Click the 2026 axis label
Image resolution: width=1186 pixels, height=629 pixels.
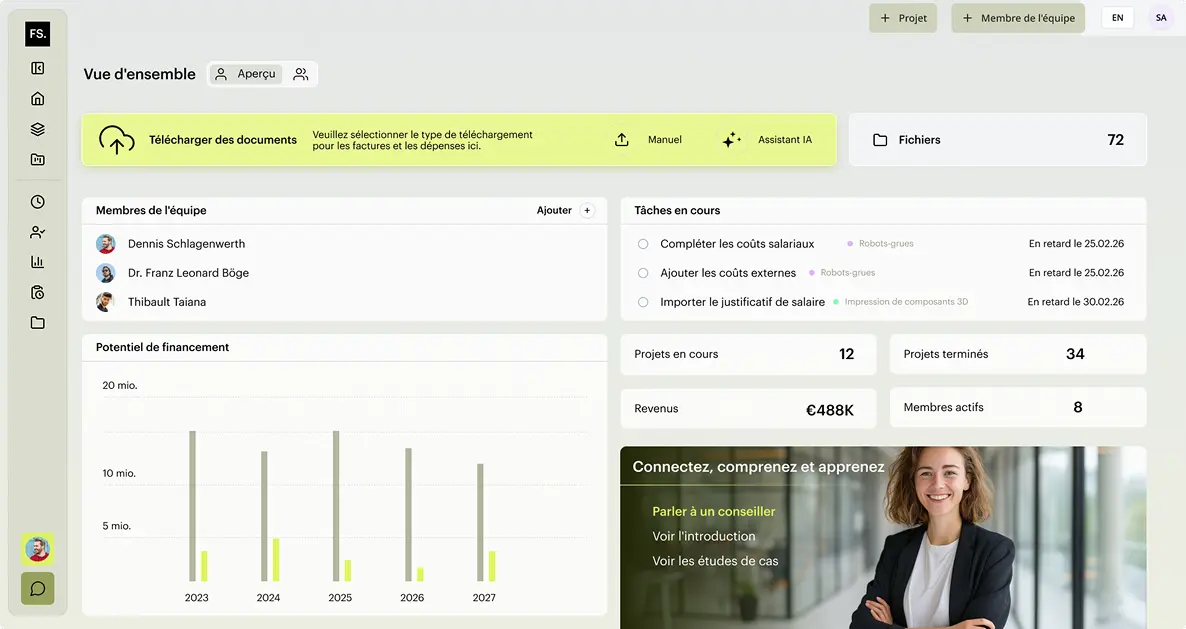412,597
